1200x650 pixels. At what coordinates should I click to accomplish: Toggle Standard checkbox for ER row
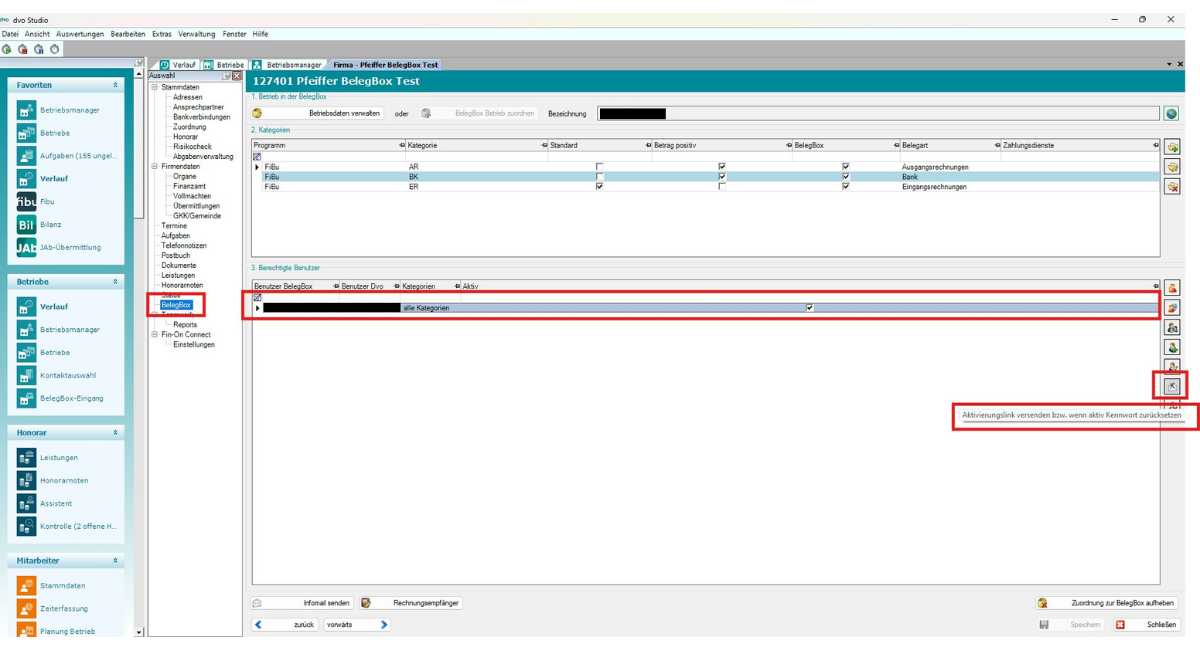pos(600,187)
